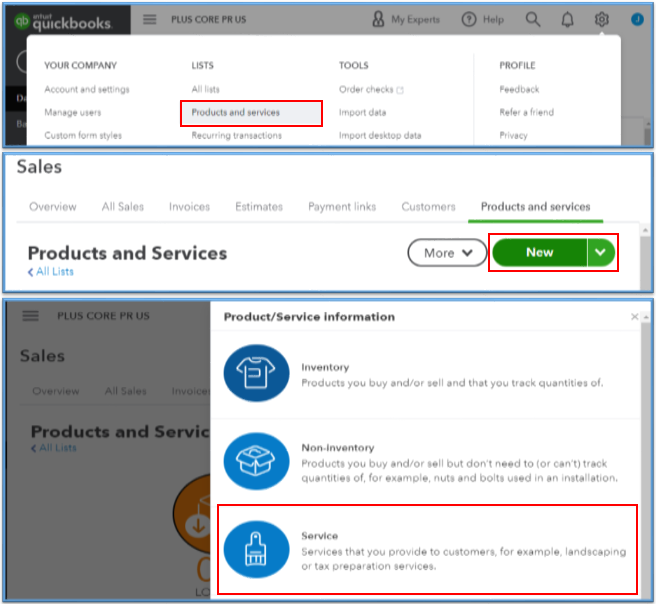Toggle hamburger menu beside QuickBooks logo
Image resolution: width=656 pixels, height=604 pixels.
[150, 19]
